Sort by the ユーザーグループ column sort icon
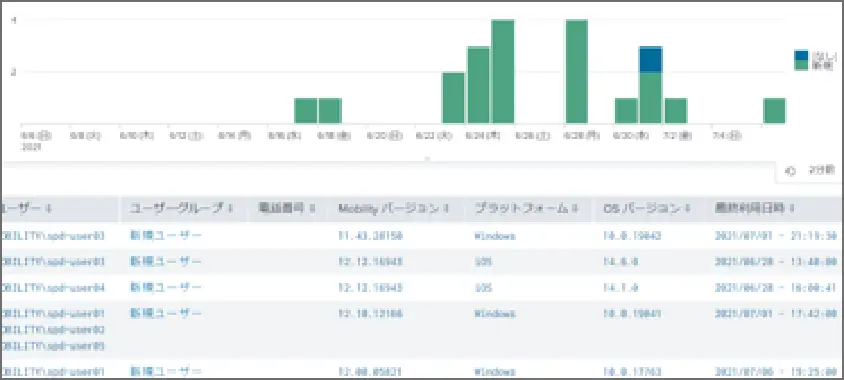The width and height of the screenshot is (844, 380). (x=231, y=209)
